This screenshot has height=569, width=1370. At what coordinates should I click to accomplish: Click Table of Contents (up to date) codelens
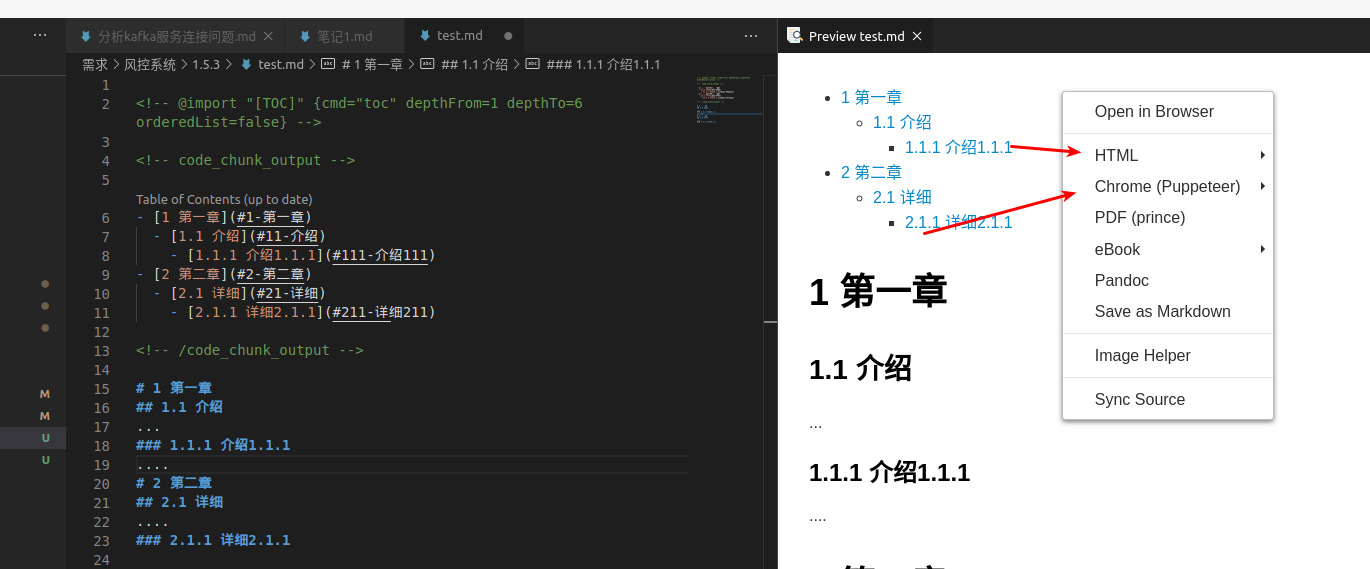224,199
